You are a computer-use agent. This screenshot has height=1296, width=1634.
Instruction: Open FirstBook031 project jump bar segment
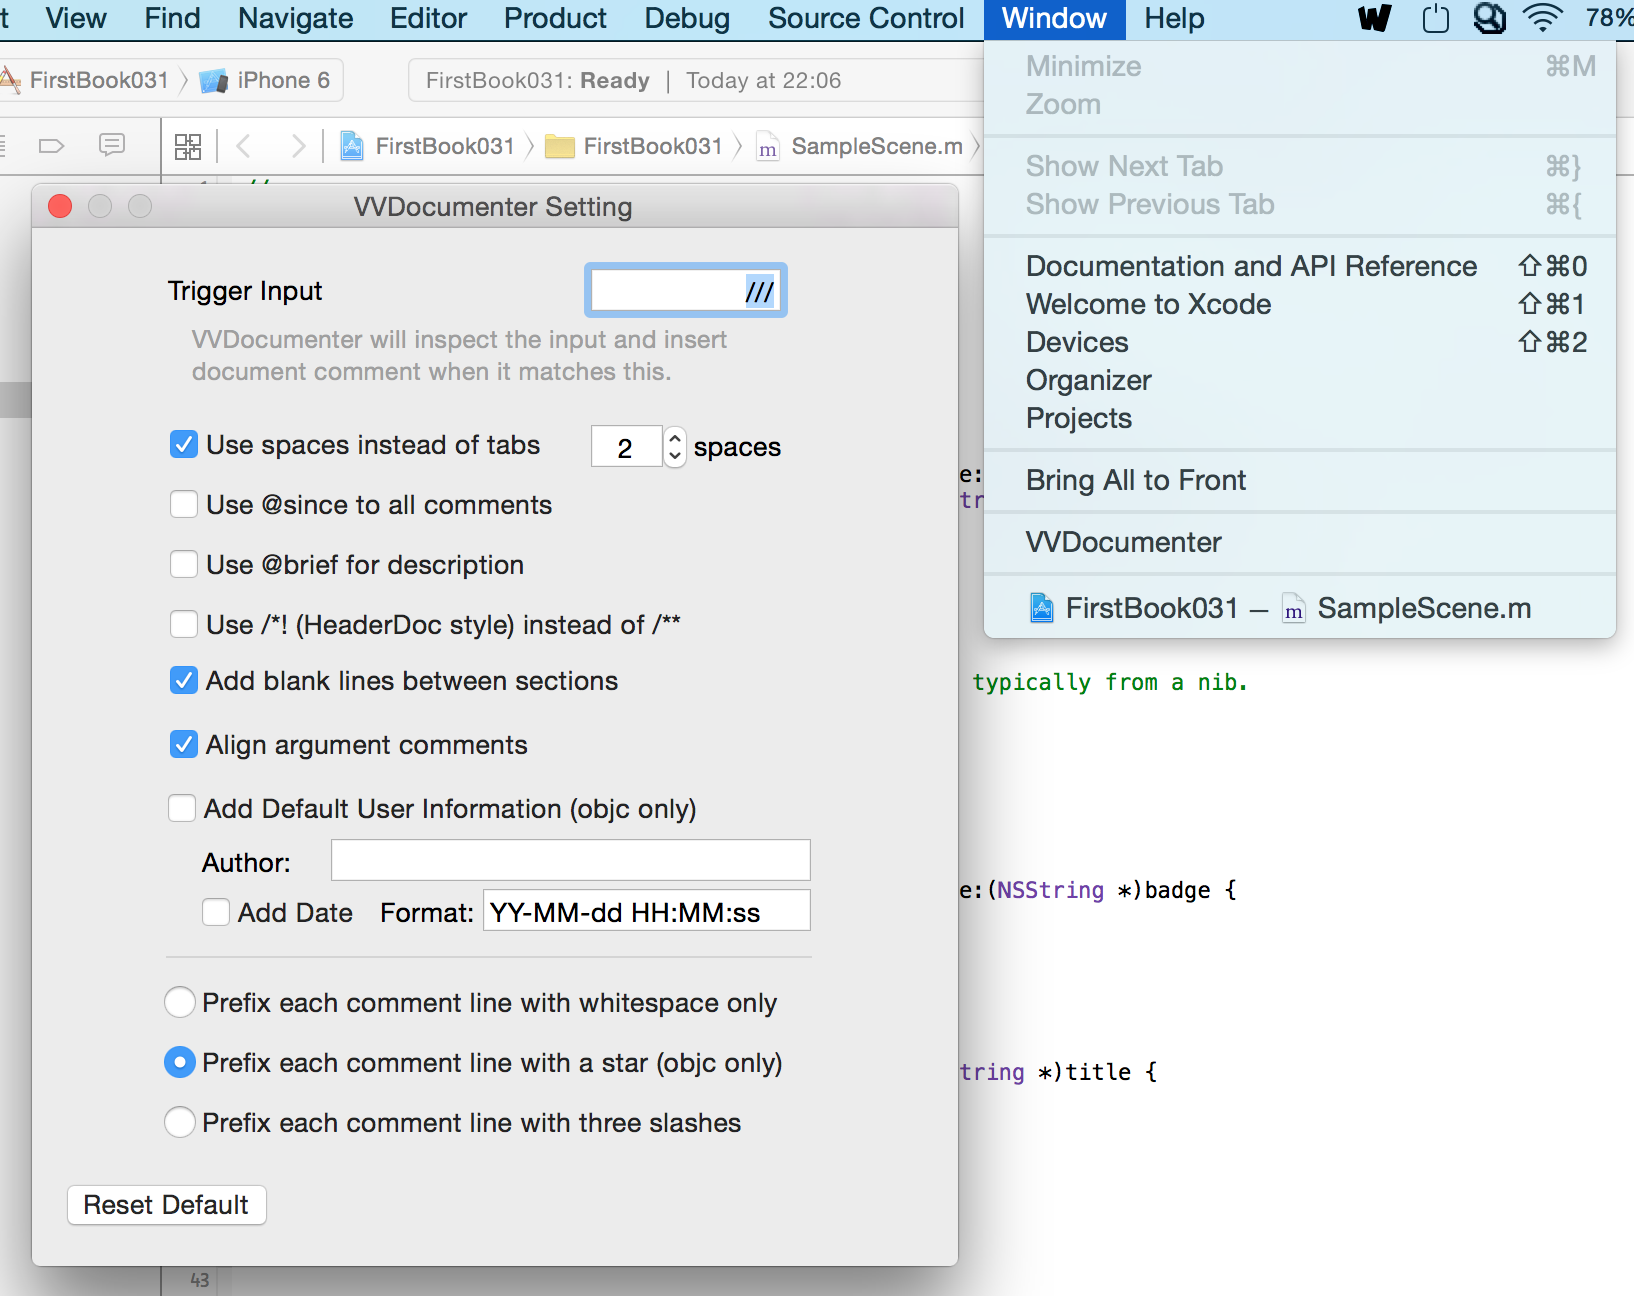click(x=428, y=147)
